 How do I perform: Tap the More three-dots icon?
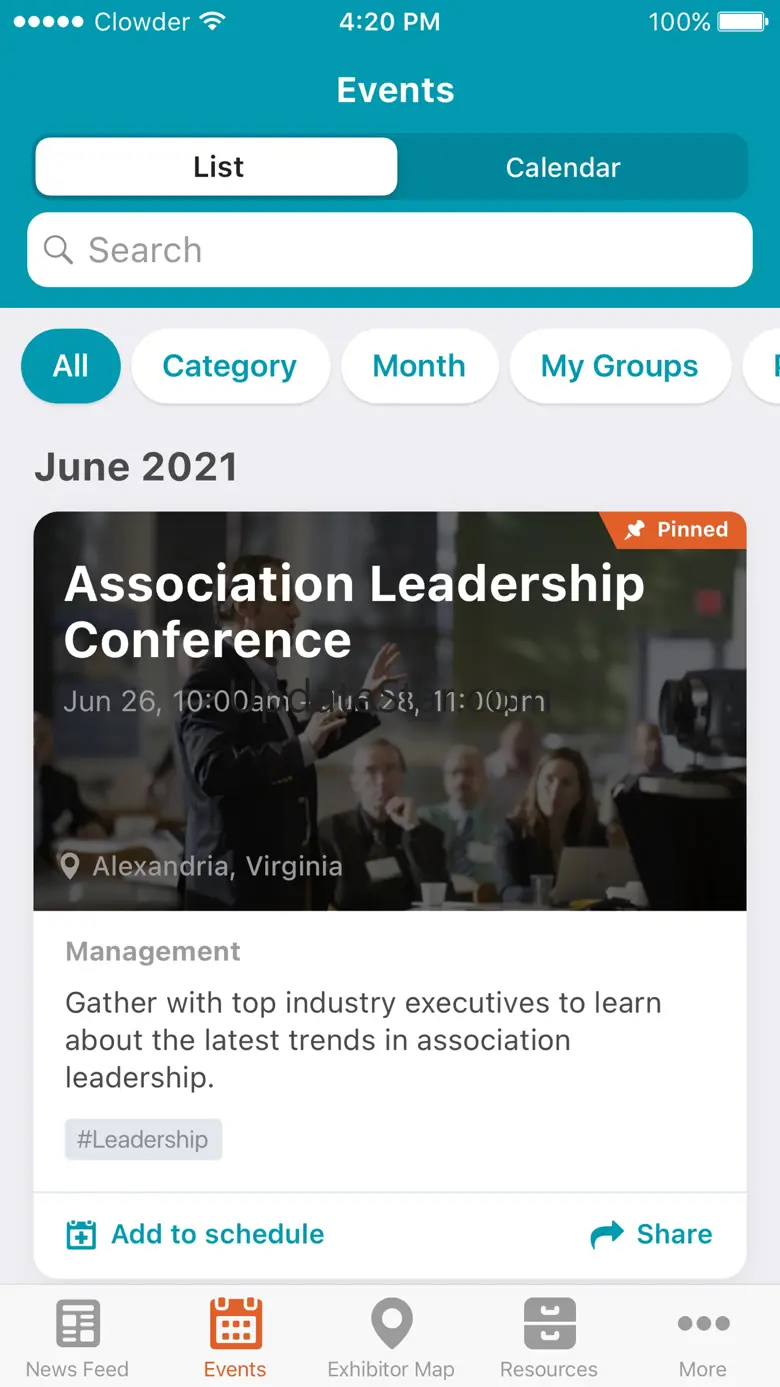click(x=703, y=1324)
